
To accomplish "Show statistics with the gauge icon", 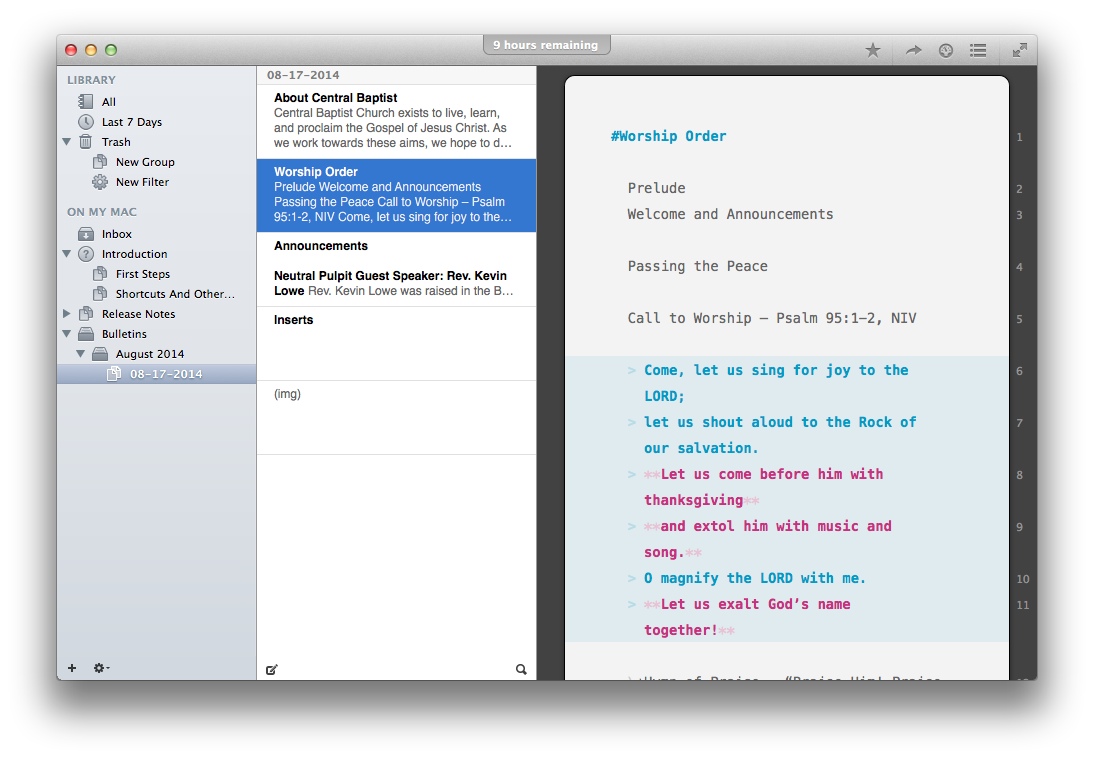I will 946,50.
